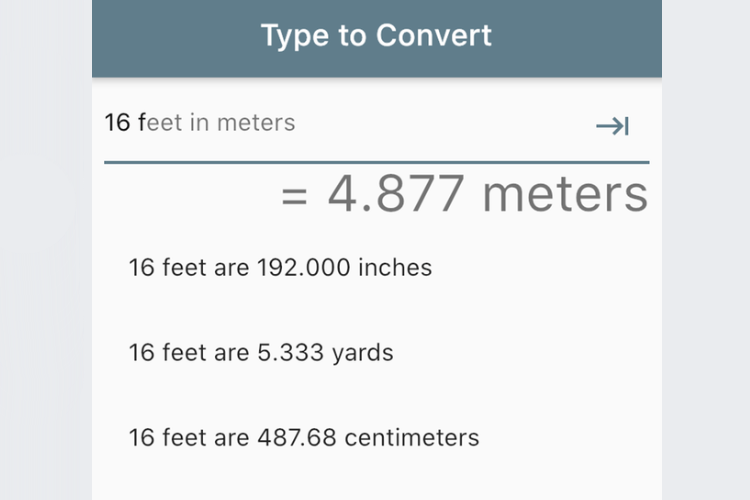This screenshot has width=750, height=500.
Task: Click the 'centimeters' unit word
Action: tap(412, 438)
